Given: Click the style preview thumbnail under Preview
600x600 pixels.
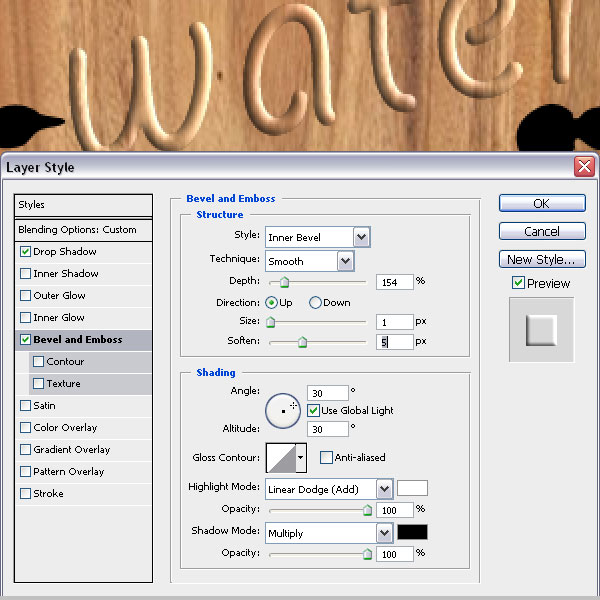Looking at the screenshot, I should [541, 330].
